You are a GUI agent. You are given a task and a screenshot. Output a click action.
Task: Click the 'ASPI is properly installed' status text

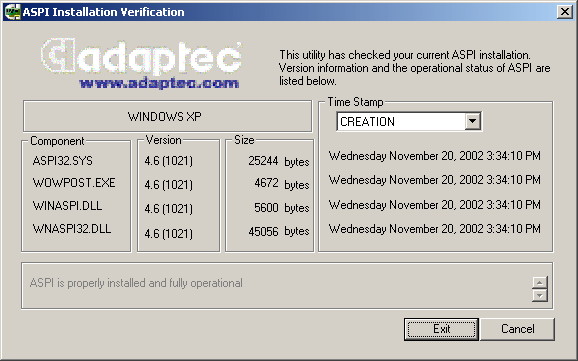pos(136,283)
